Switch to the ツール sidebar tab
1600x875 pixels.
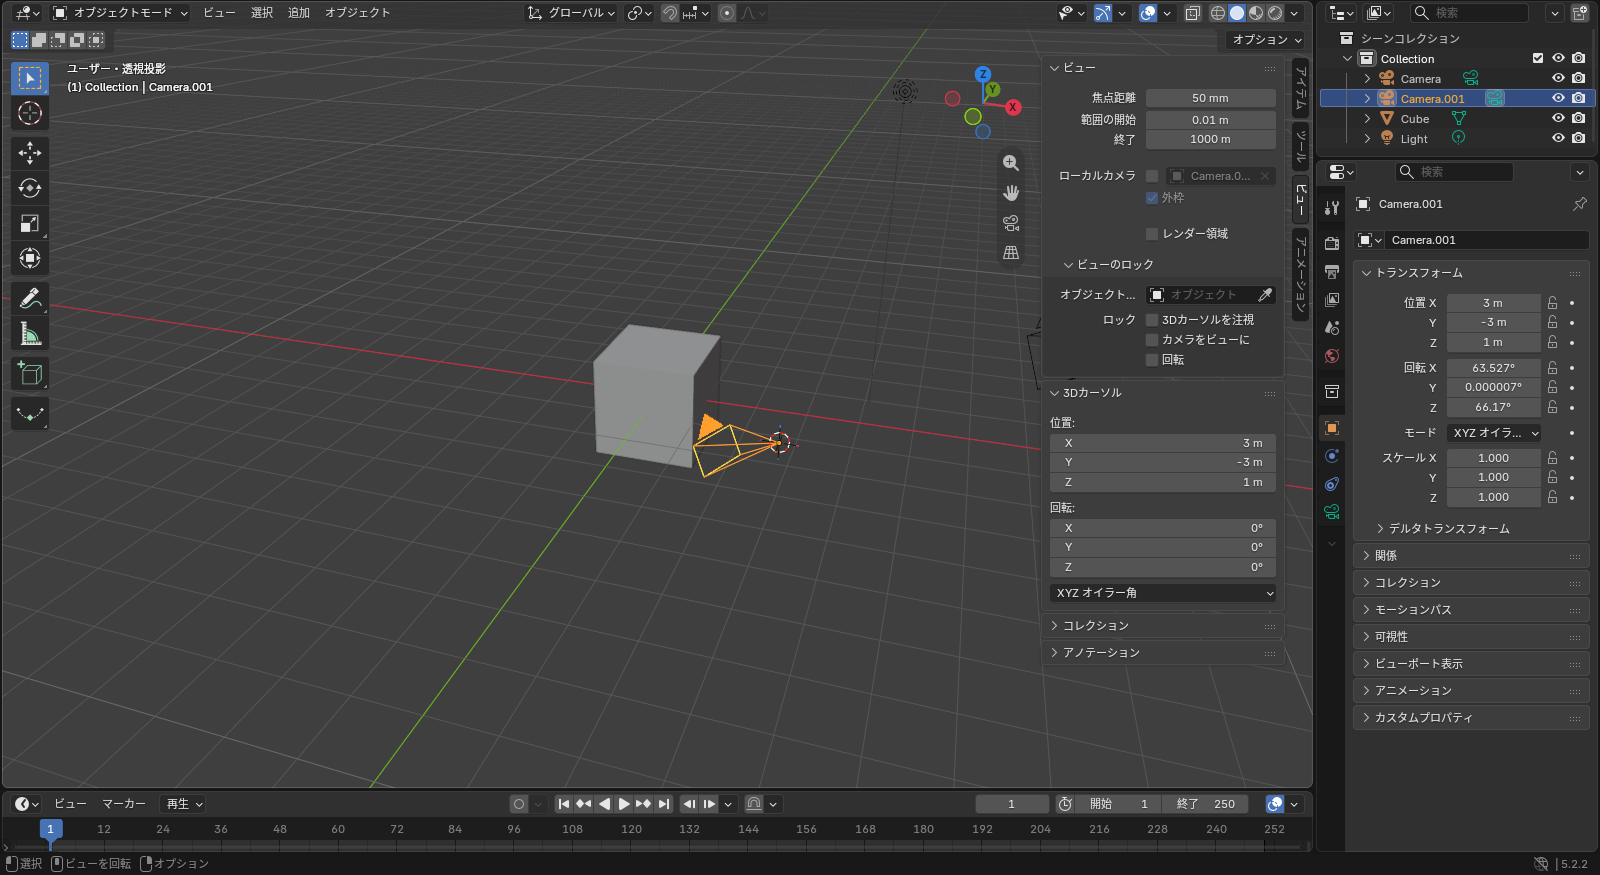(1300, 147)
